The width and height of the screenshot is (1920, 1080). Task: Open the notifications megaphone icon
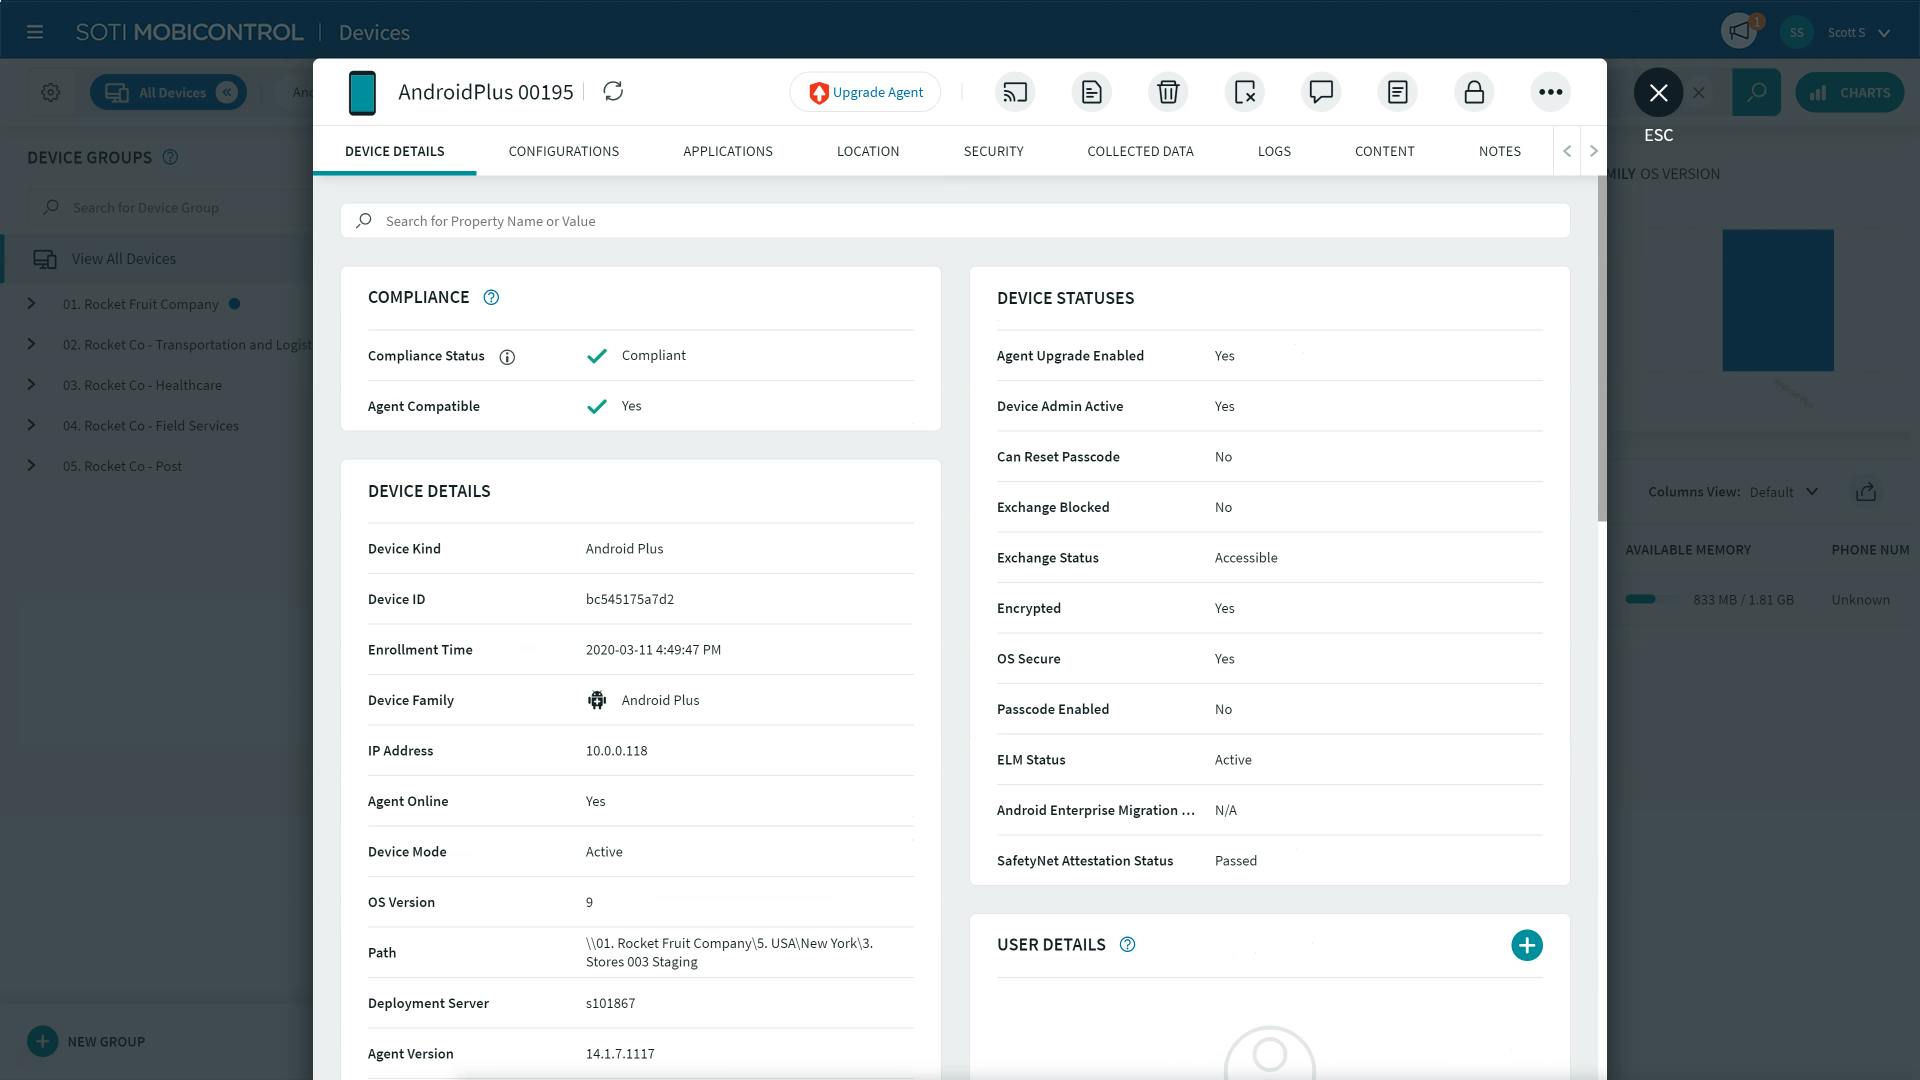(1737, 31)
